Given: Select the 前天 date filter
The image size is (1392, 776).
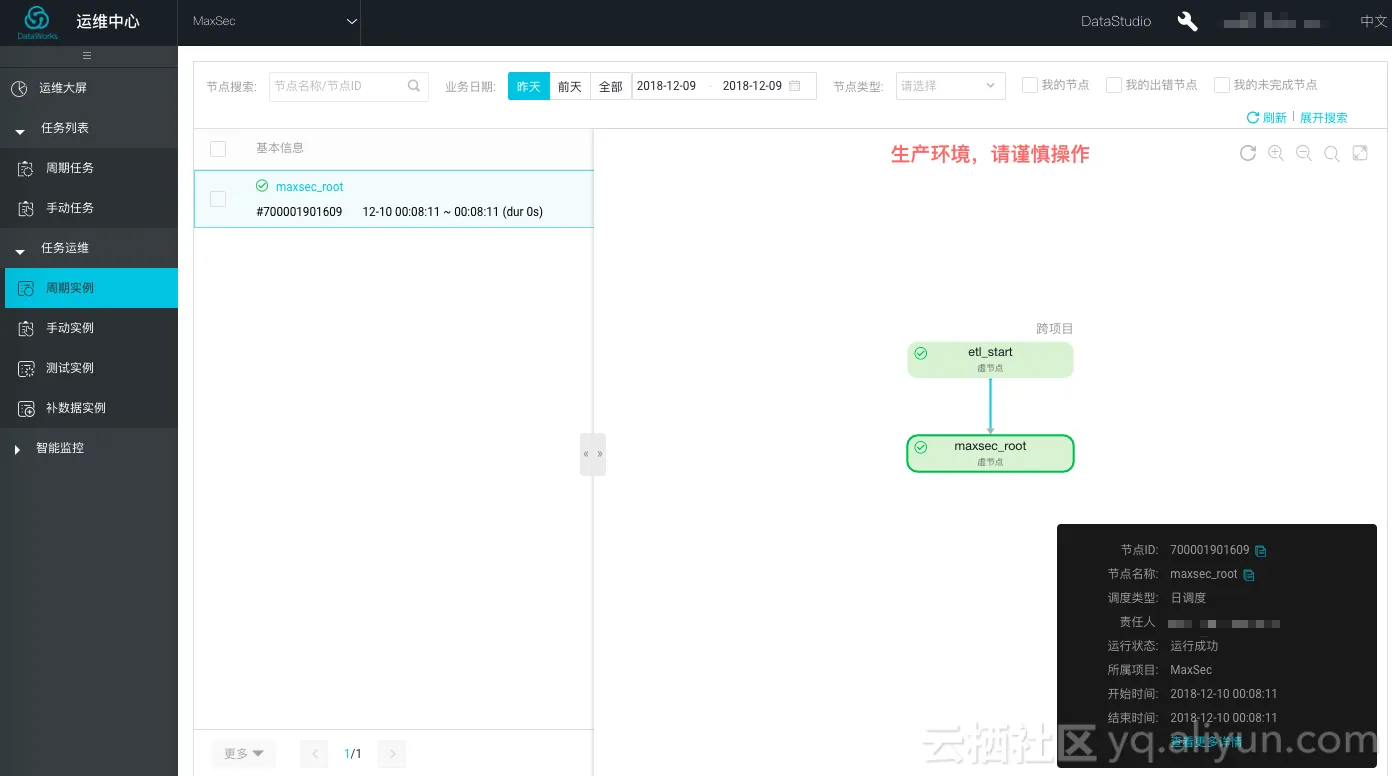Looking at the screenshot, I should click(570, 86).
